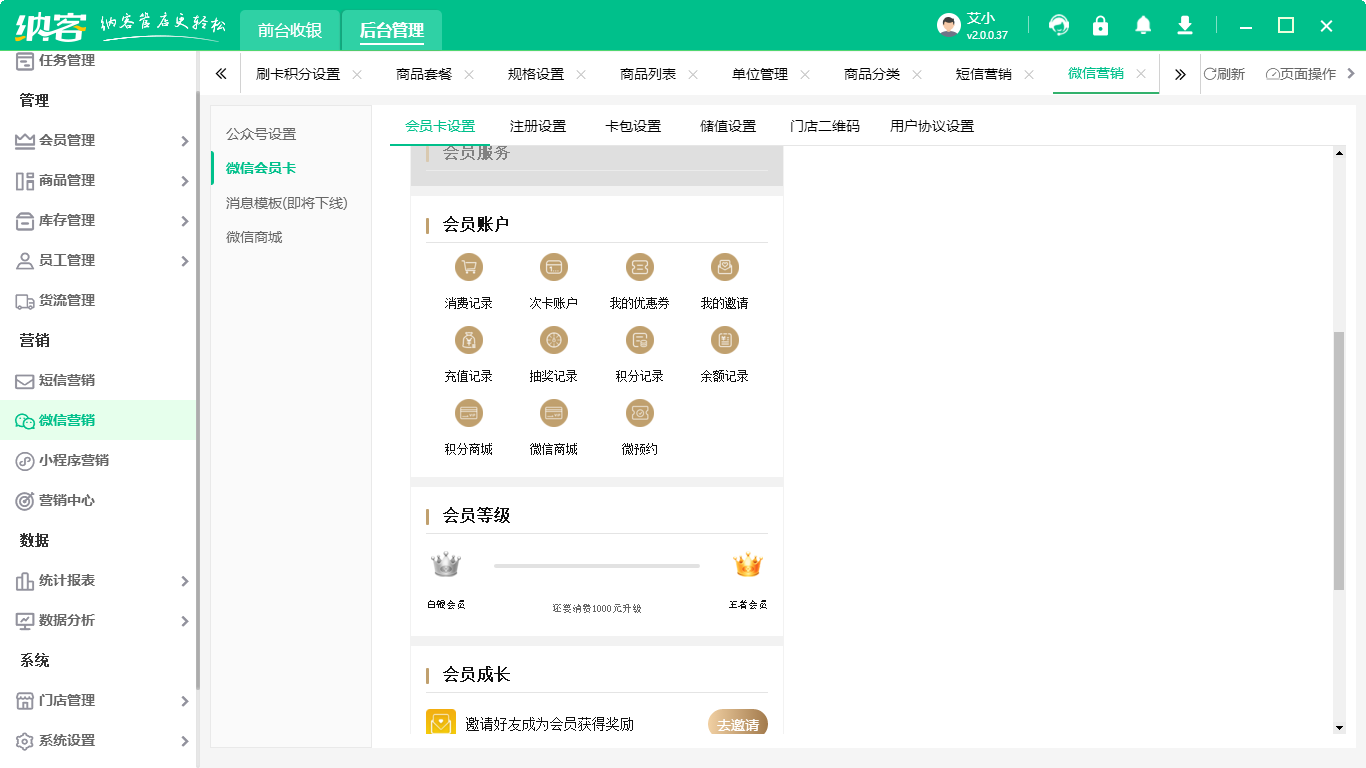Select the 抽奖记录 lottery record icon
Viewport: 1366px width, 768px height.
(x=553, y=340)
